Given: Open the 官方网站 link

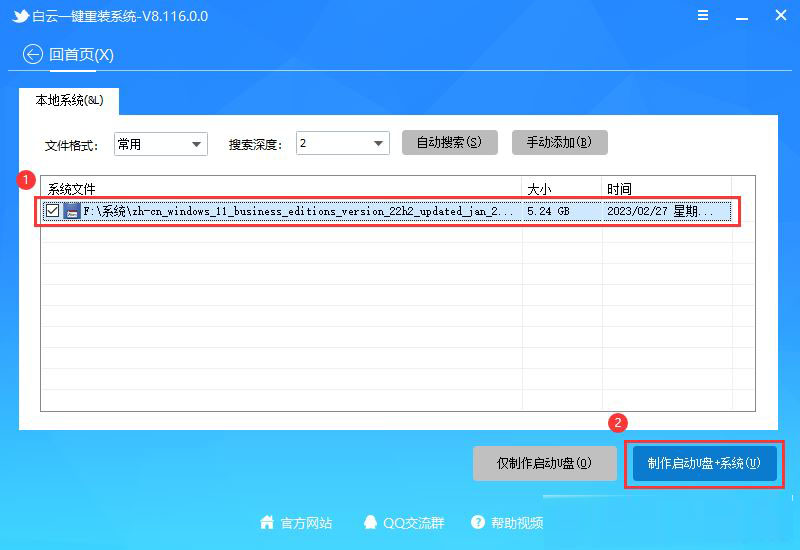Looking at the screenshot, I should [306, 523].
